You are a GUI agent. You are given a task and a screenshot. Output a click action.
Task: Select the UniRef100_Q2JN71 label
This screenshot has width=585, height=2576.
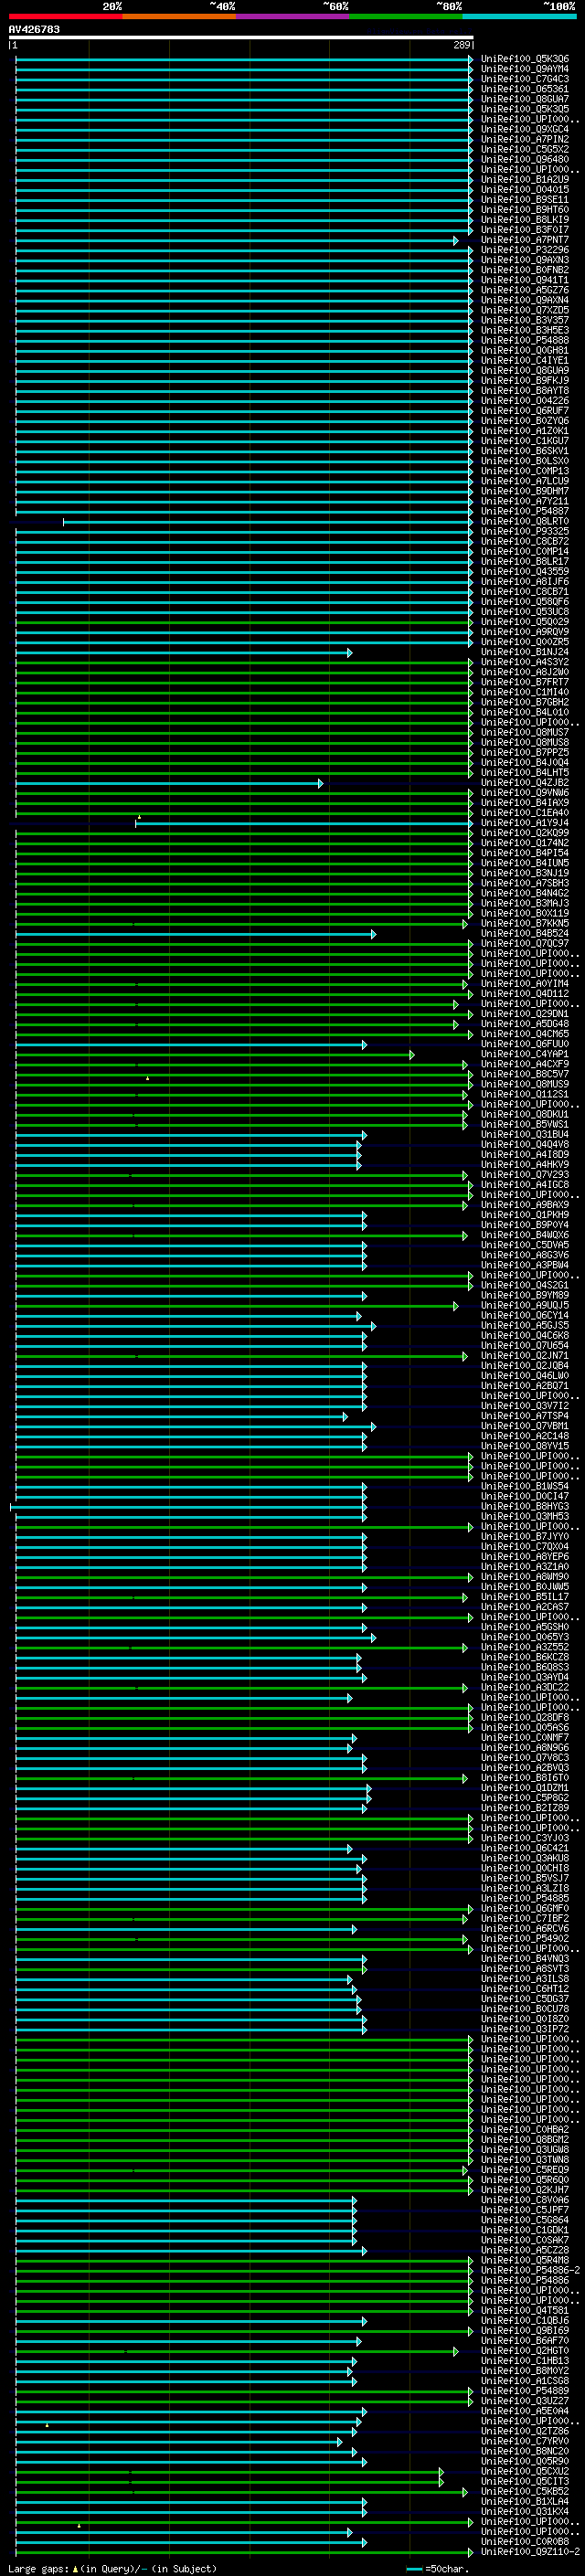[x=525, y=1356]
